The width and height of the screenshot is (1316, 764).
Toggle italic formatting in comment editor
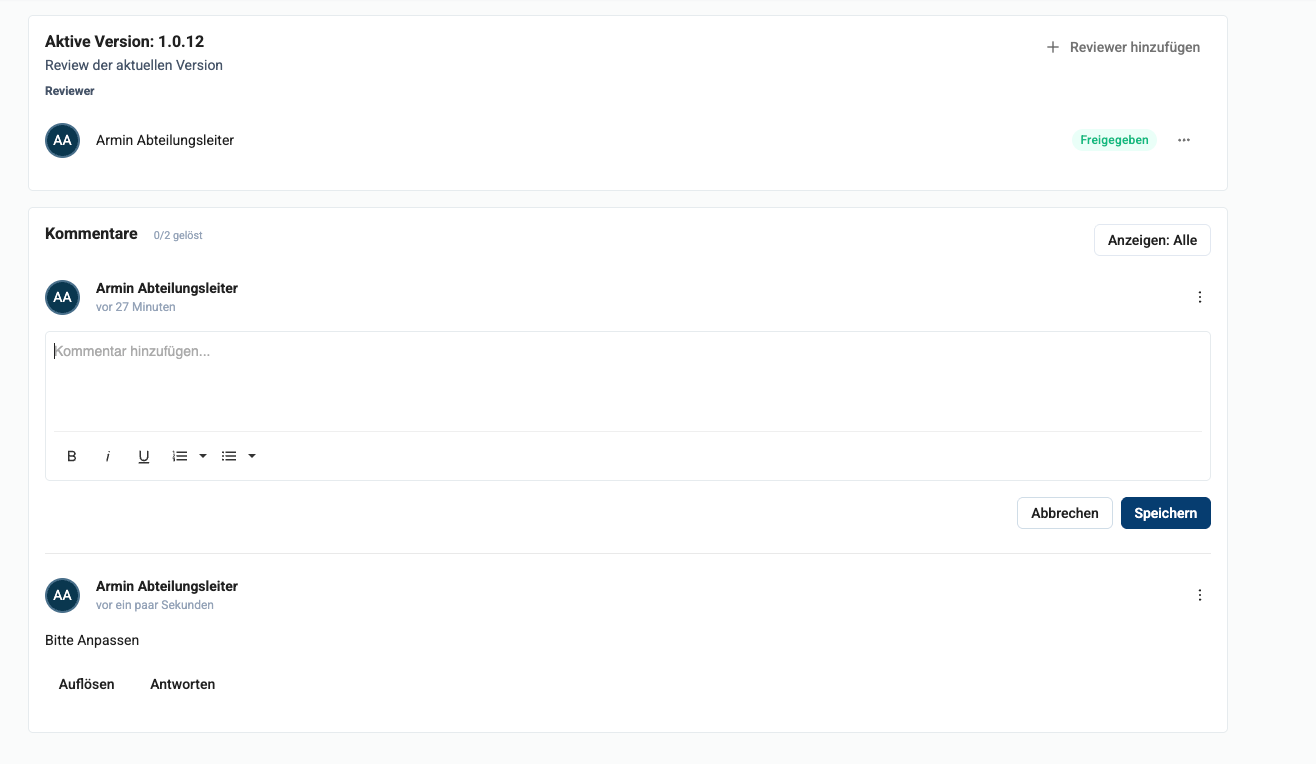[x=108, y=456]
